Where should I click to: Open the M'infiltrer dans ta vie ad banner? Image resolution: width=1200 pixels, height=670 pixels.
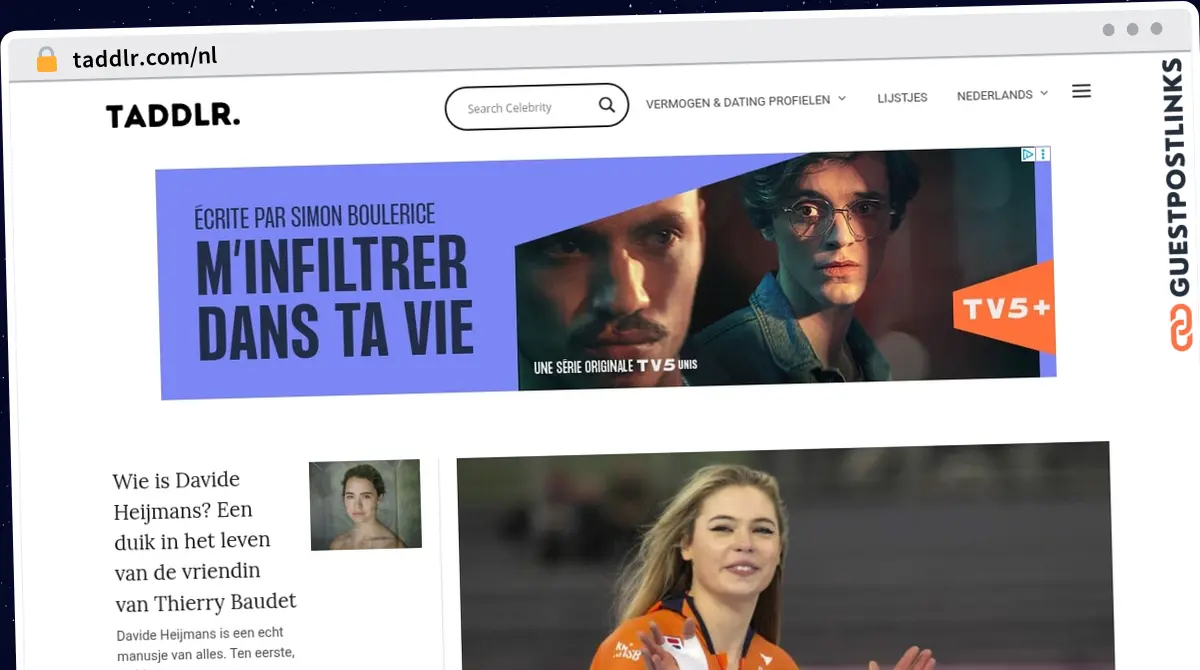(x=607, y=272)
